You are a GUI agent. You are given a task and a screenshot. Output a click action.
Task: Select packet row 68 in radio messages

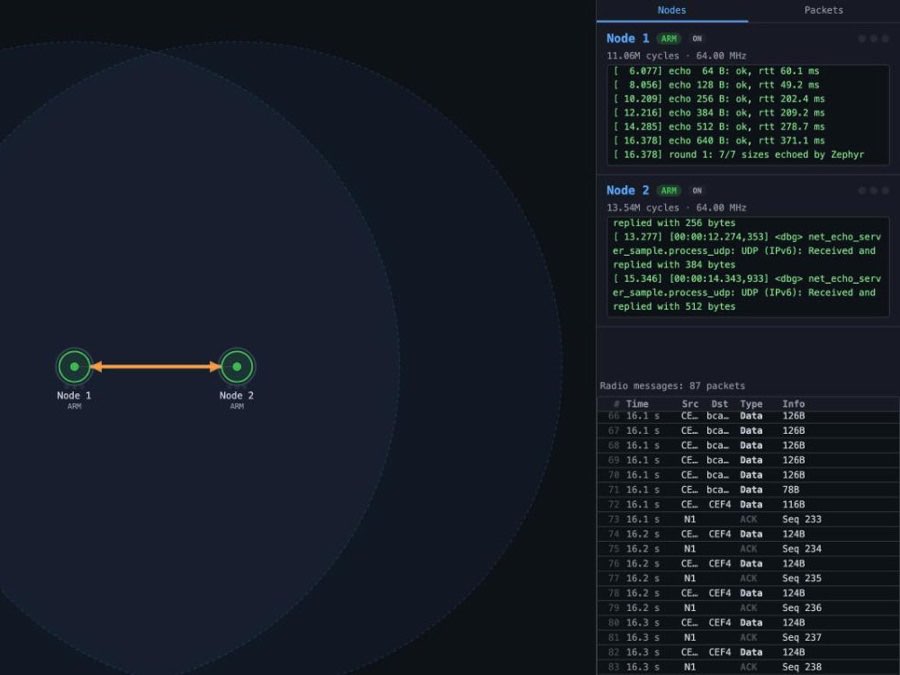pyautogui.click(x=748, y=445)
